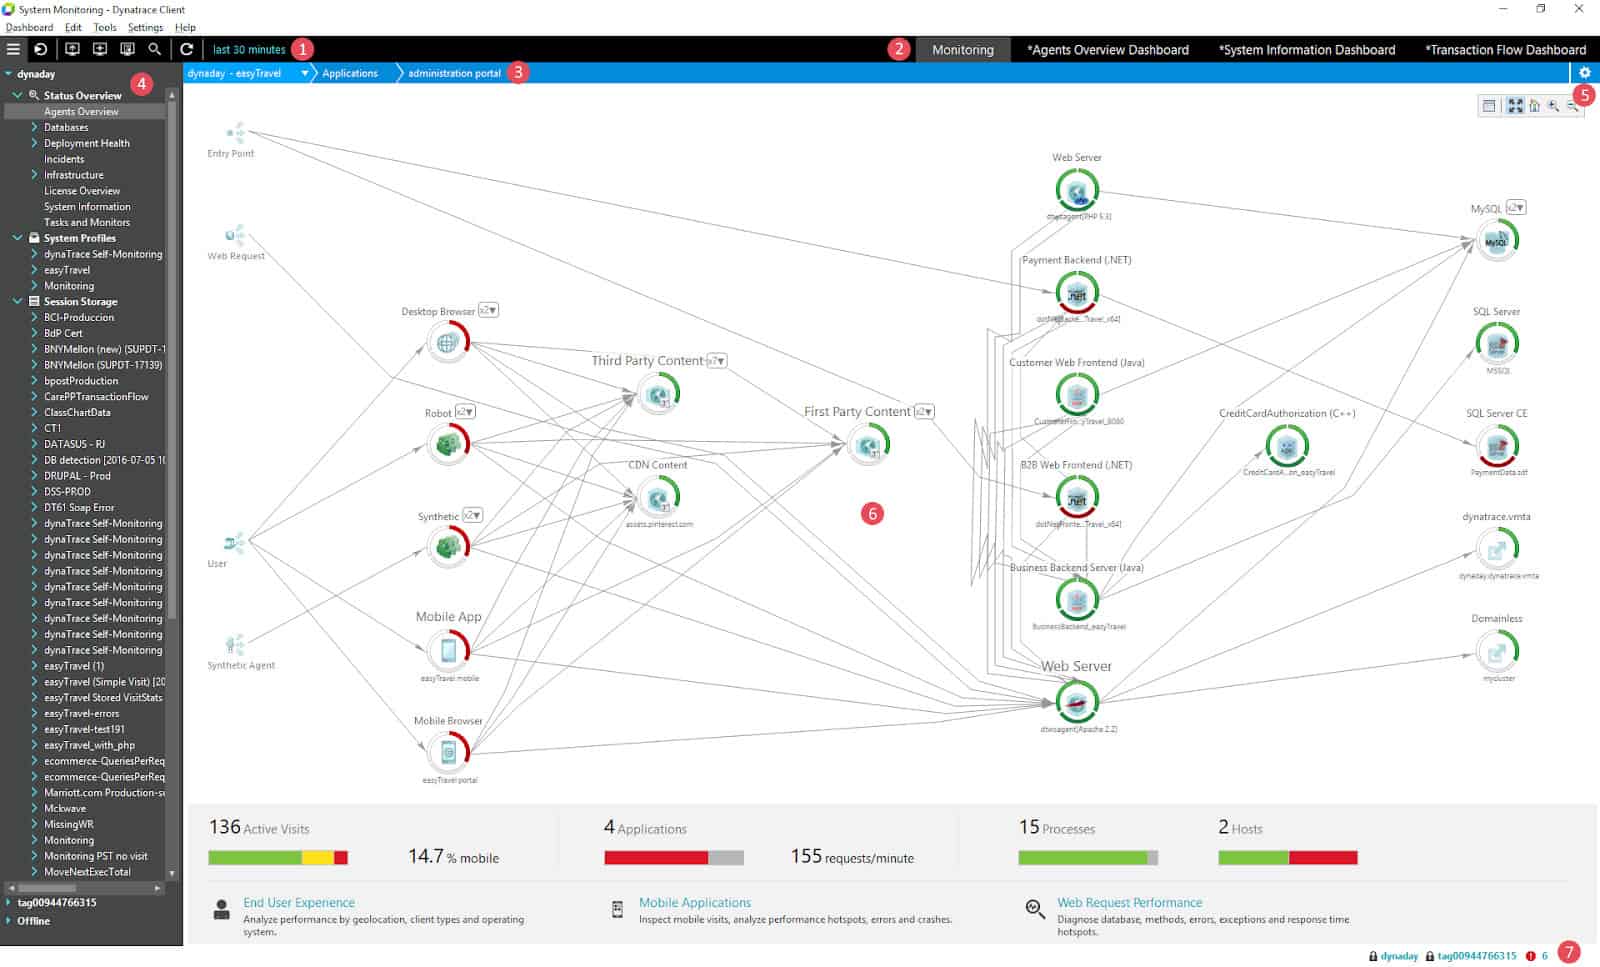Open the Settings menu

click(x=145, y=27)
